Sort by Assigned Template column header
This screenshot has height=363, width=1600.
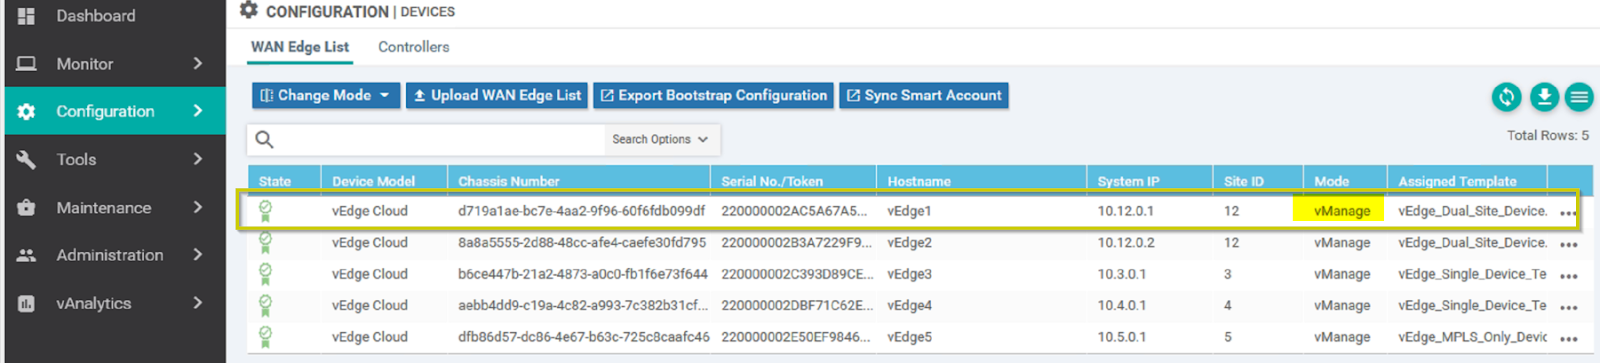[x=1457, y=181]
